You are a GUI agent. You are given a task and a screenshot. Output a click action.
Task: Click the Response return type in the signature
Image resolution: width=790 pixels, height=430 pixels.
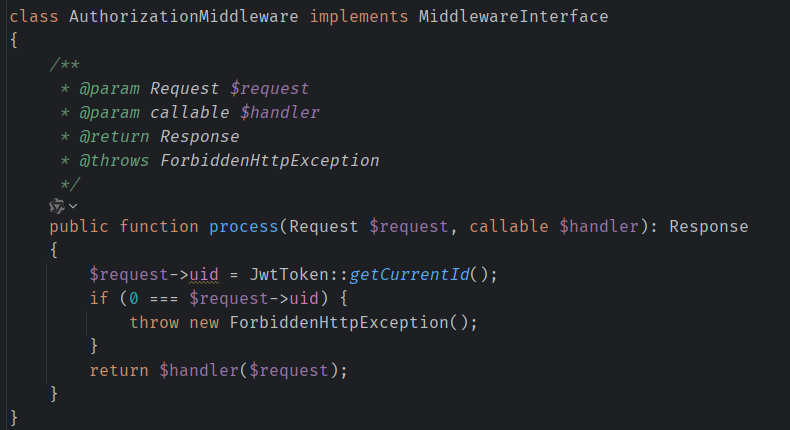click(x=708, y=227)
